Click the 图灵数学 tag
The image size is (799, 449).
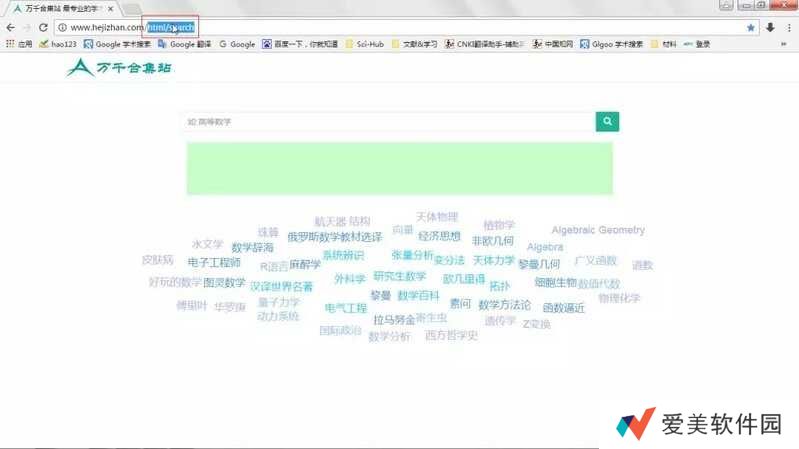224,282
